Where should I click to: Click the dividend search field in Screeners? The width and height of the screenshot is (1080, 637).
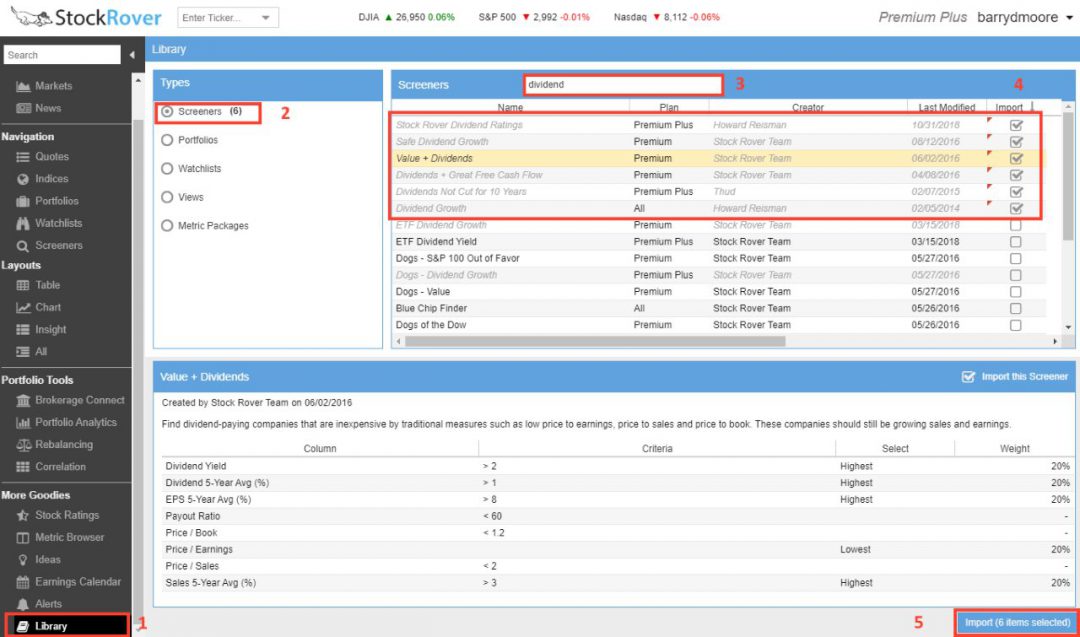620,85
